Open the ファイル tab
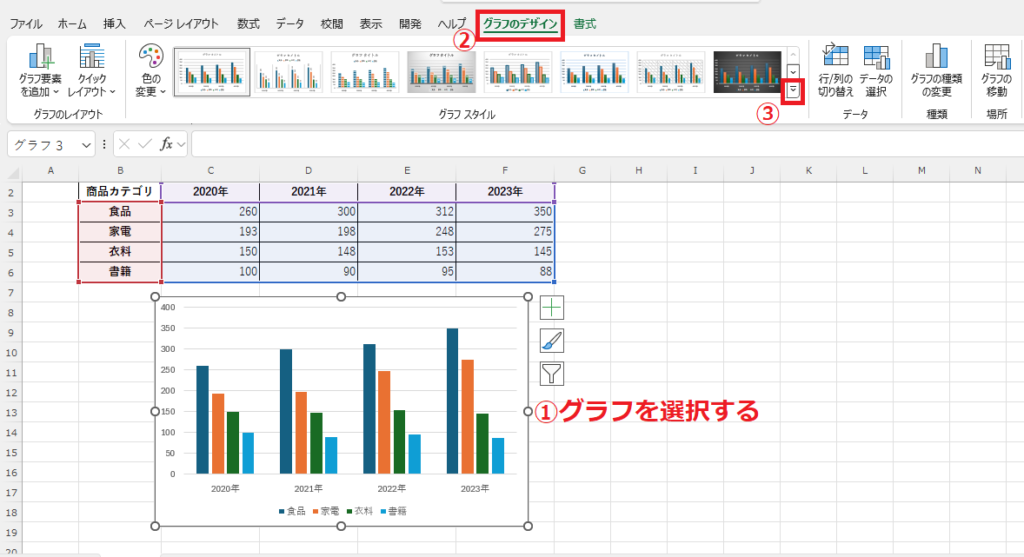 tap(26, 24)
